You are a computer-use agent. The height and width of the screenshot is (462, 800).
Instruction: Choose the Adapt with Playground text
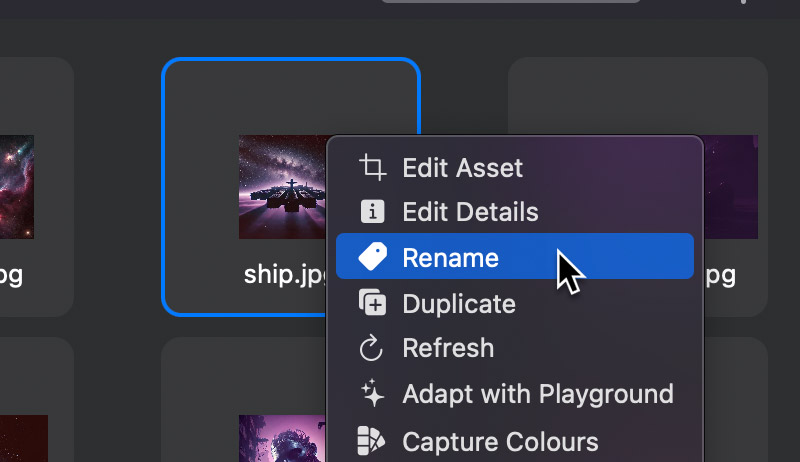537,394
